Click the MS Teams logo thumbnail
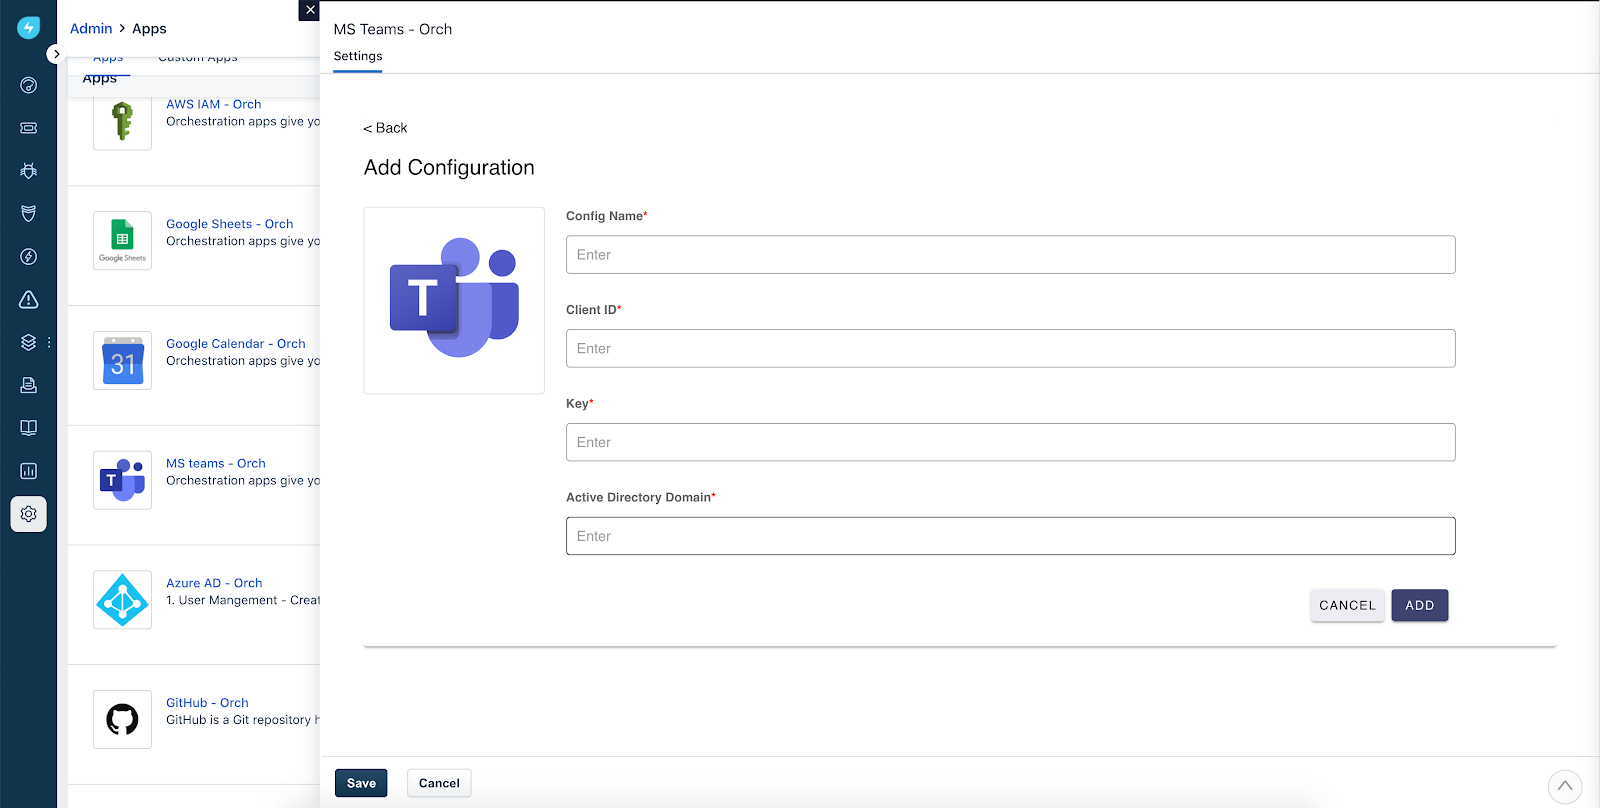 454,300
